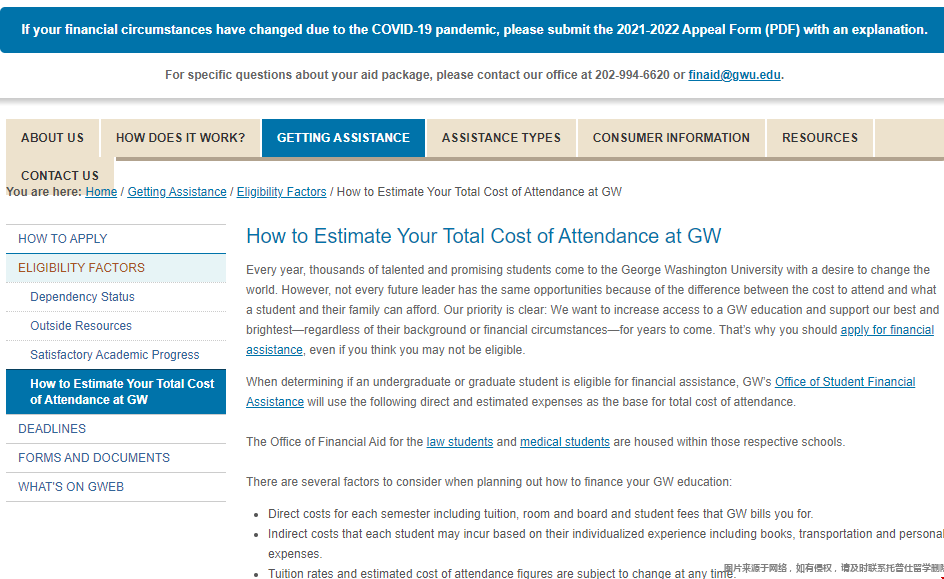Click the finaid@gwu.edu email link
944x579 pixels.
734,75
